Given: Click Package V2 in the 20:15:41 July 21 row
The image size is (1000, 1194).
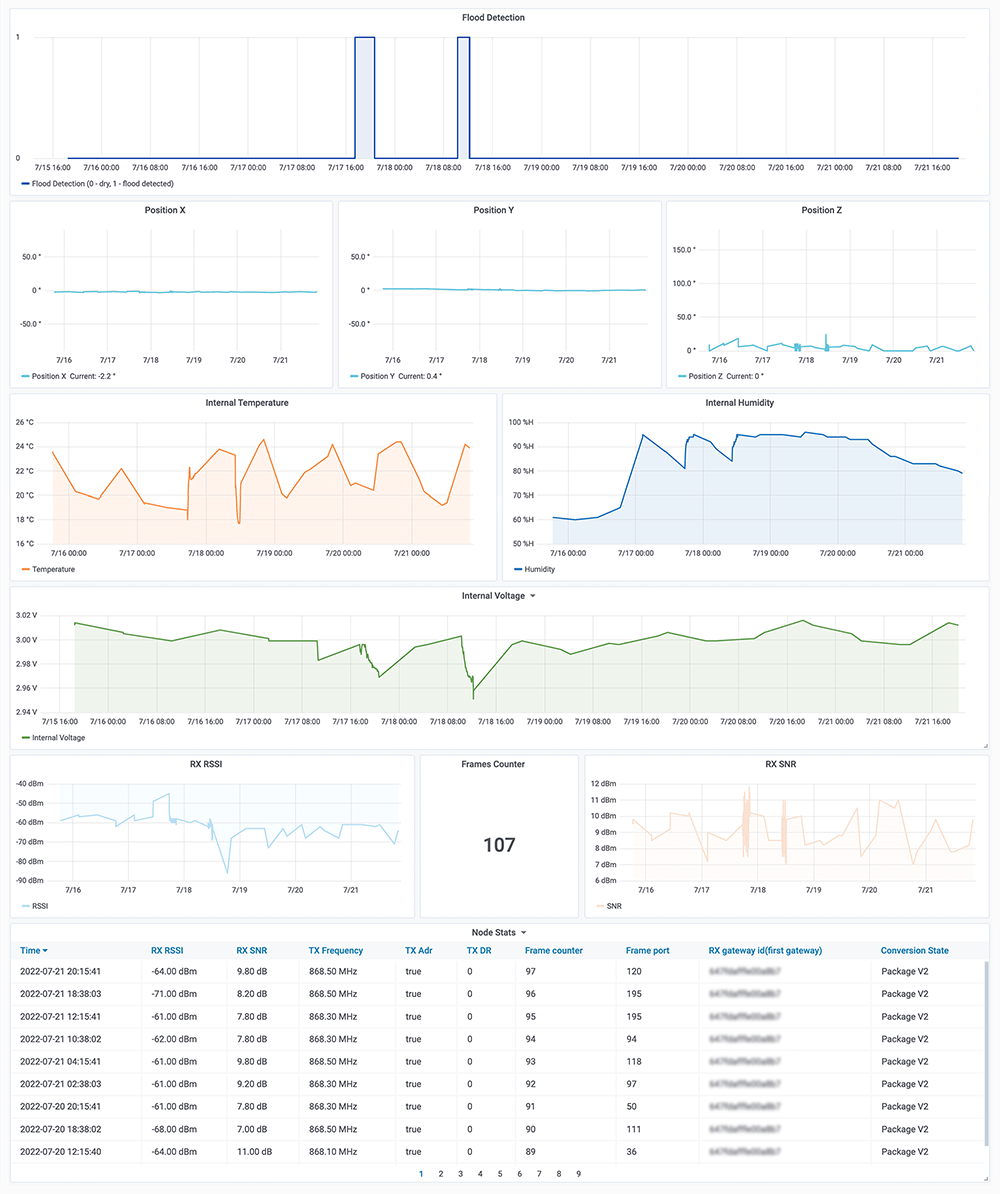Looking at the screenshot, I should point(904,972).
